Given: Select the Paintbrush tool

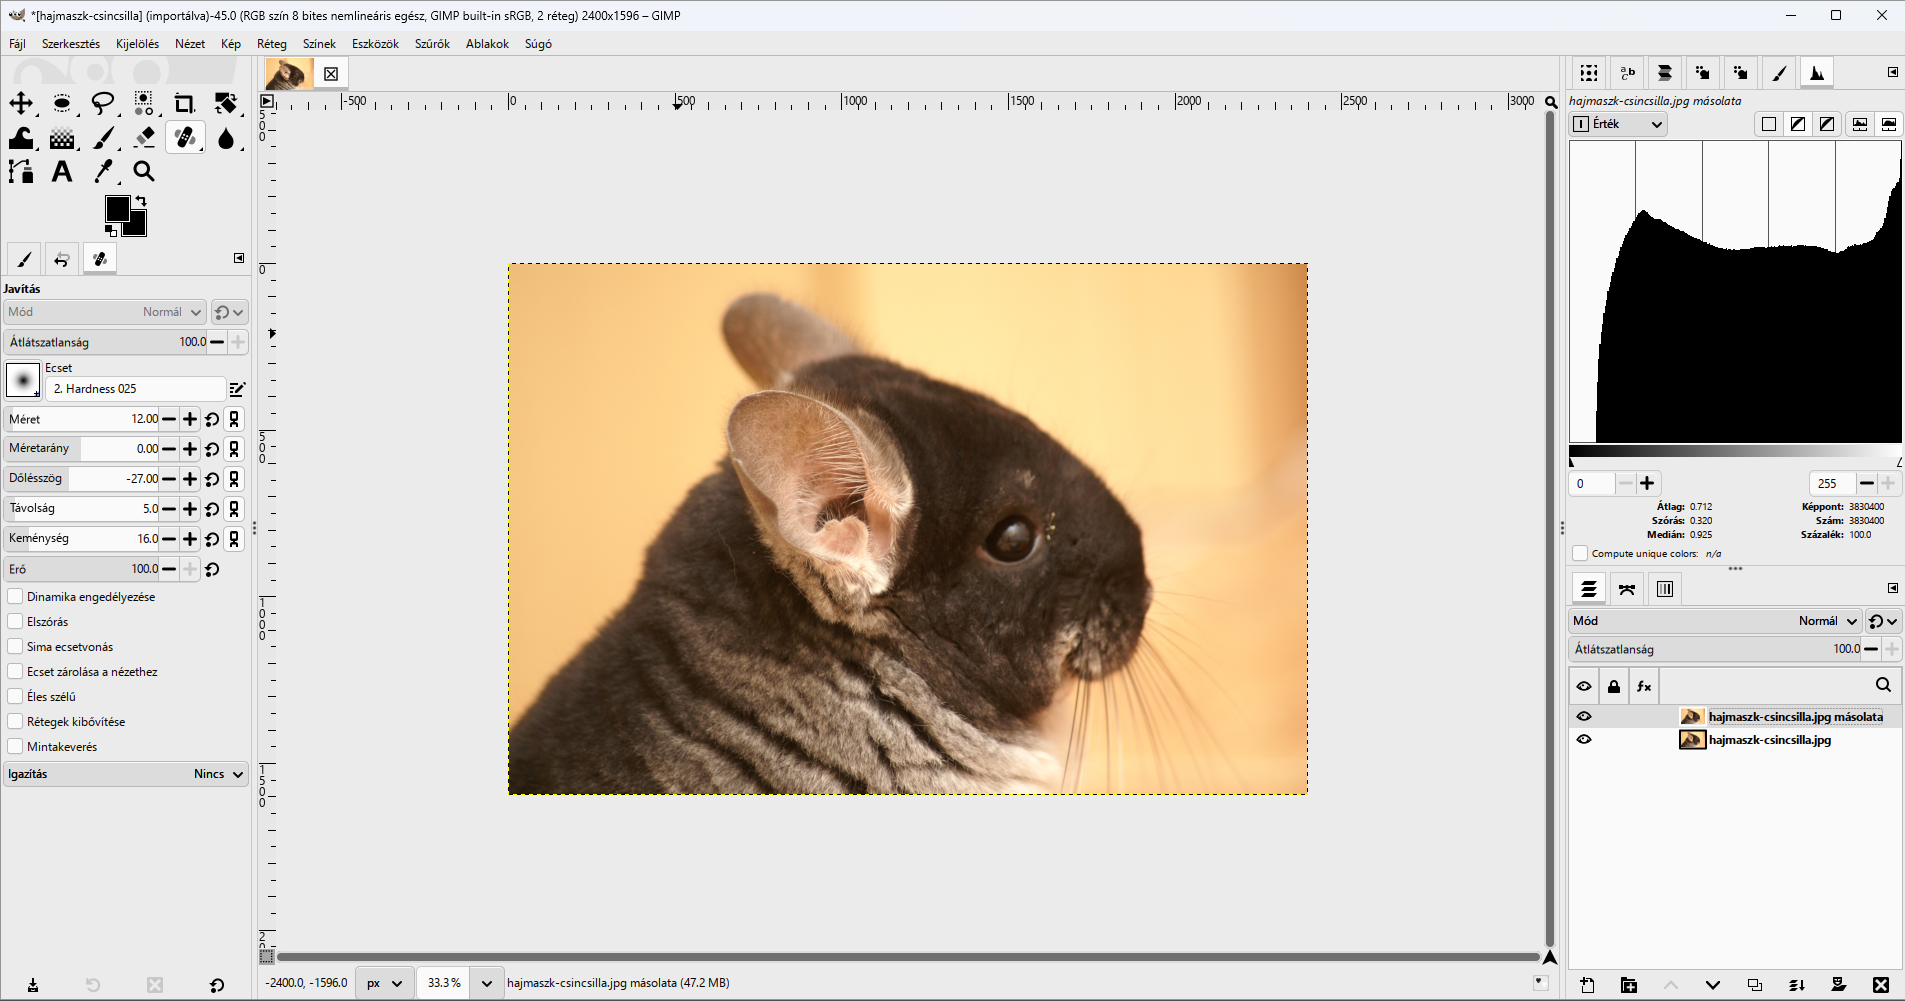Looking at the screenshot, I should point(103,138).
